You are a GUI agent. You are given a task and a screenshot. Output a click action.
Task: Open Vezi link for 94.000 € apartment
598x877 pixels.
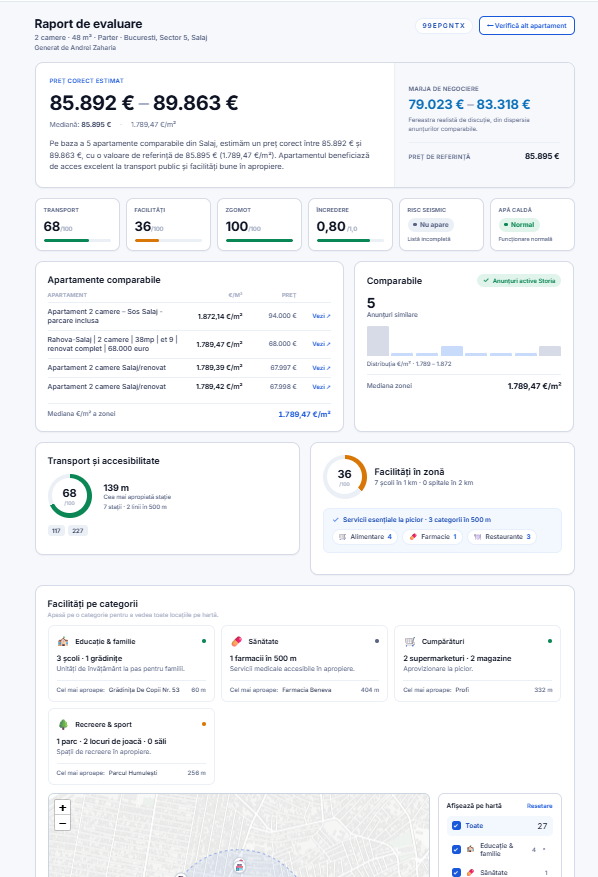pos(321,316)
